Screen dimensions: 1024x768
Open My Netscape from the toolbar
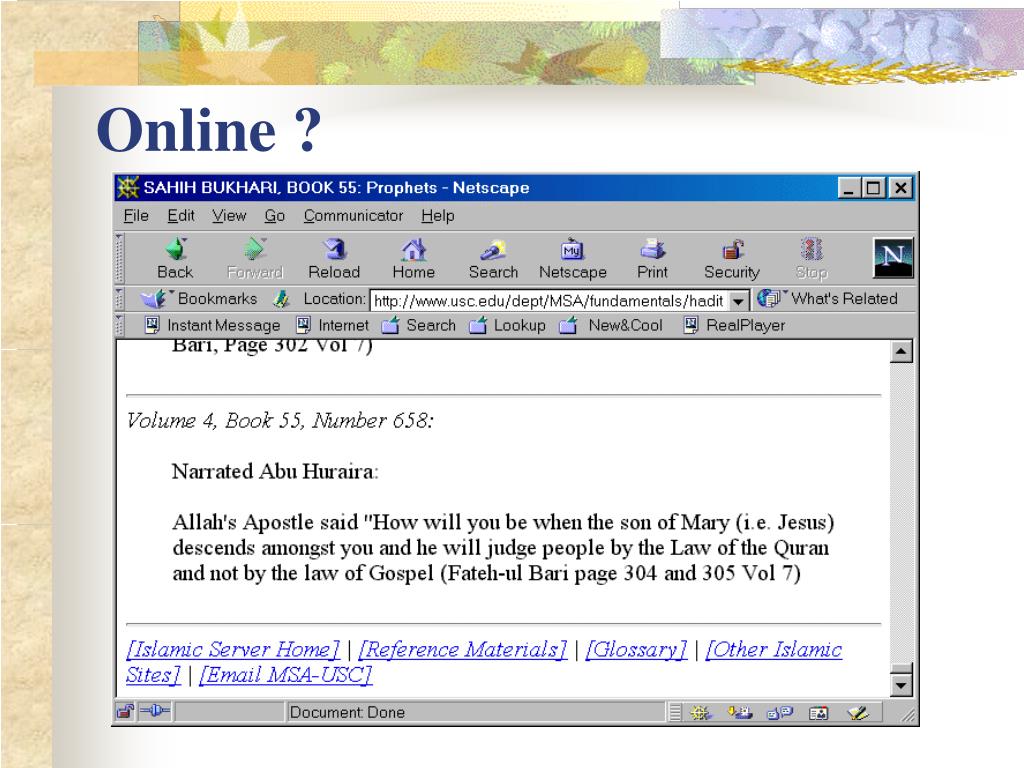[x=573, y=259]
